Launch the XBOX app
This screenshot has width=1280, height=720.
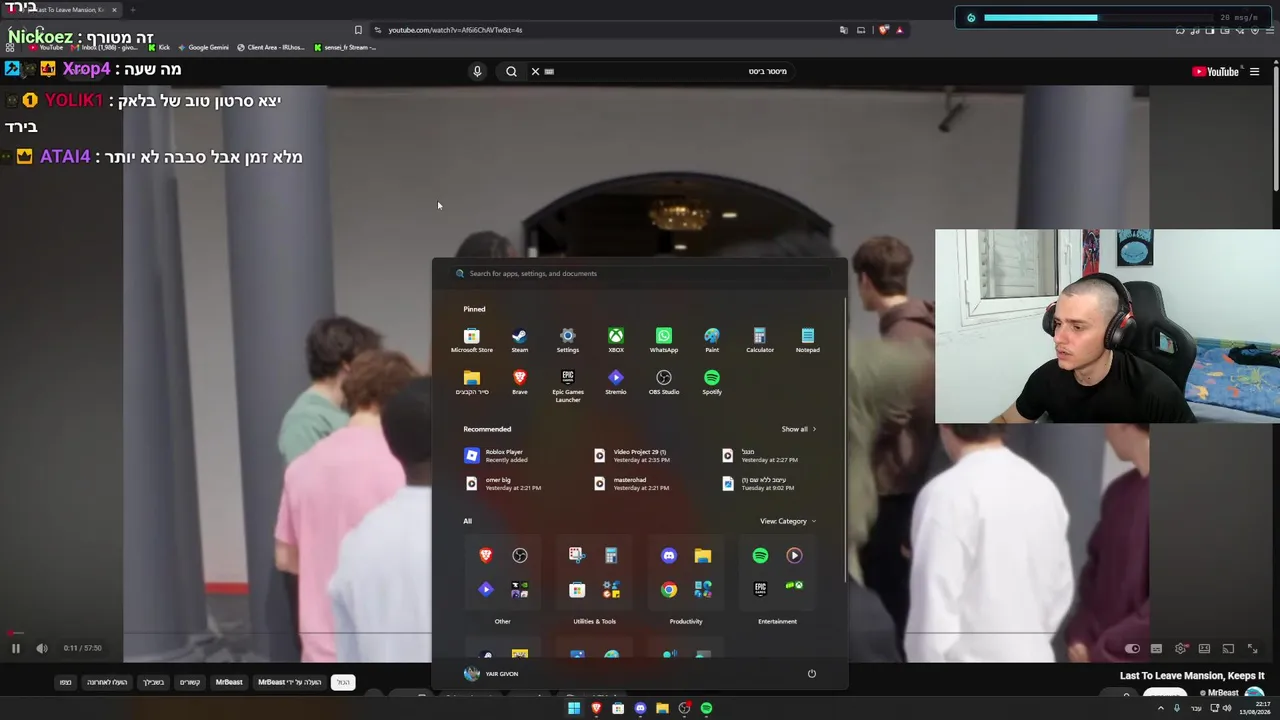616,340
